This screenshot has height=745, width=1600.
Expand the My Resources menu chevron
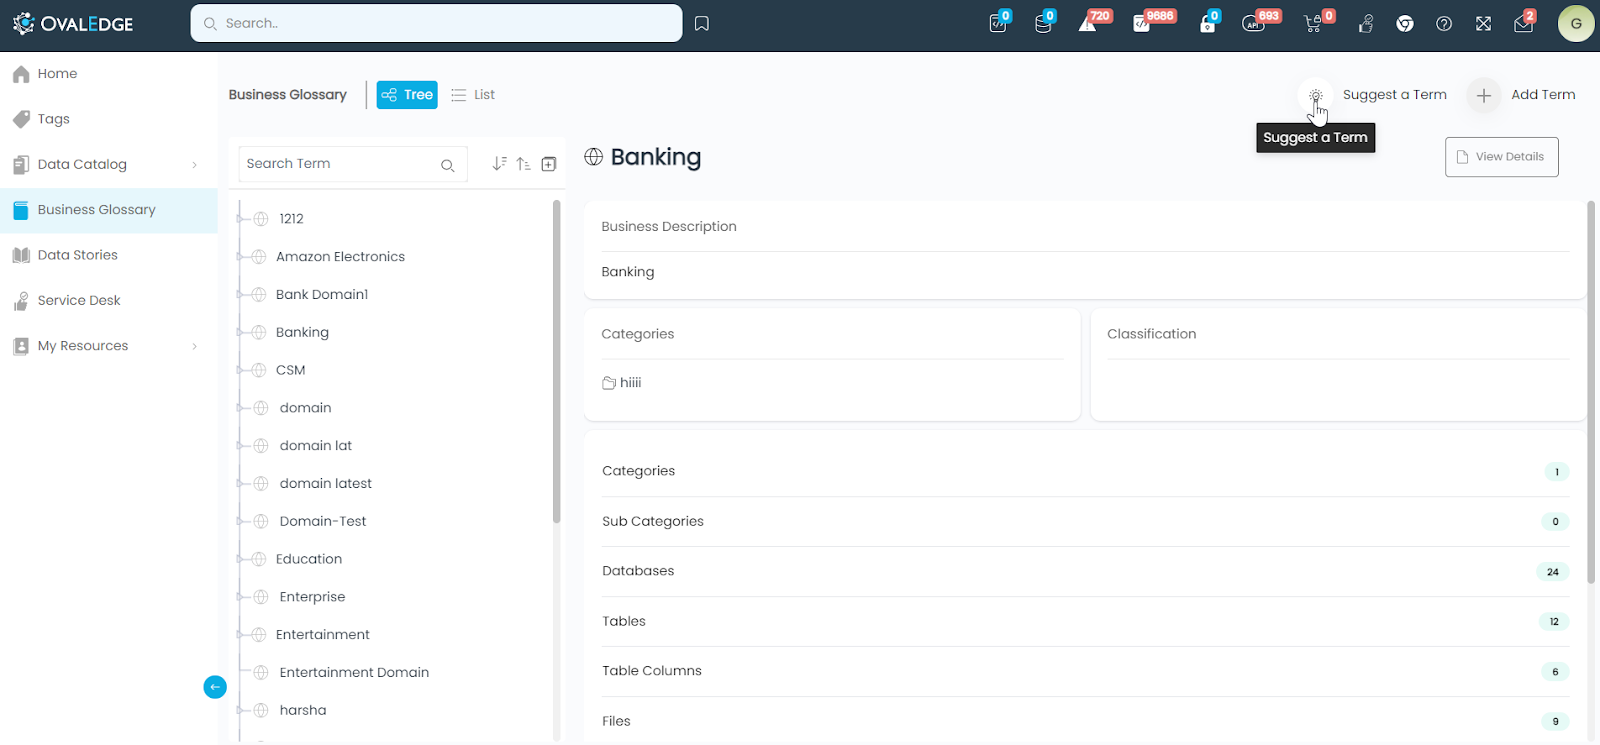[x=194, y=346]
